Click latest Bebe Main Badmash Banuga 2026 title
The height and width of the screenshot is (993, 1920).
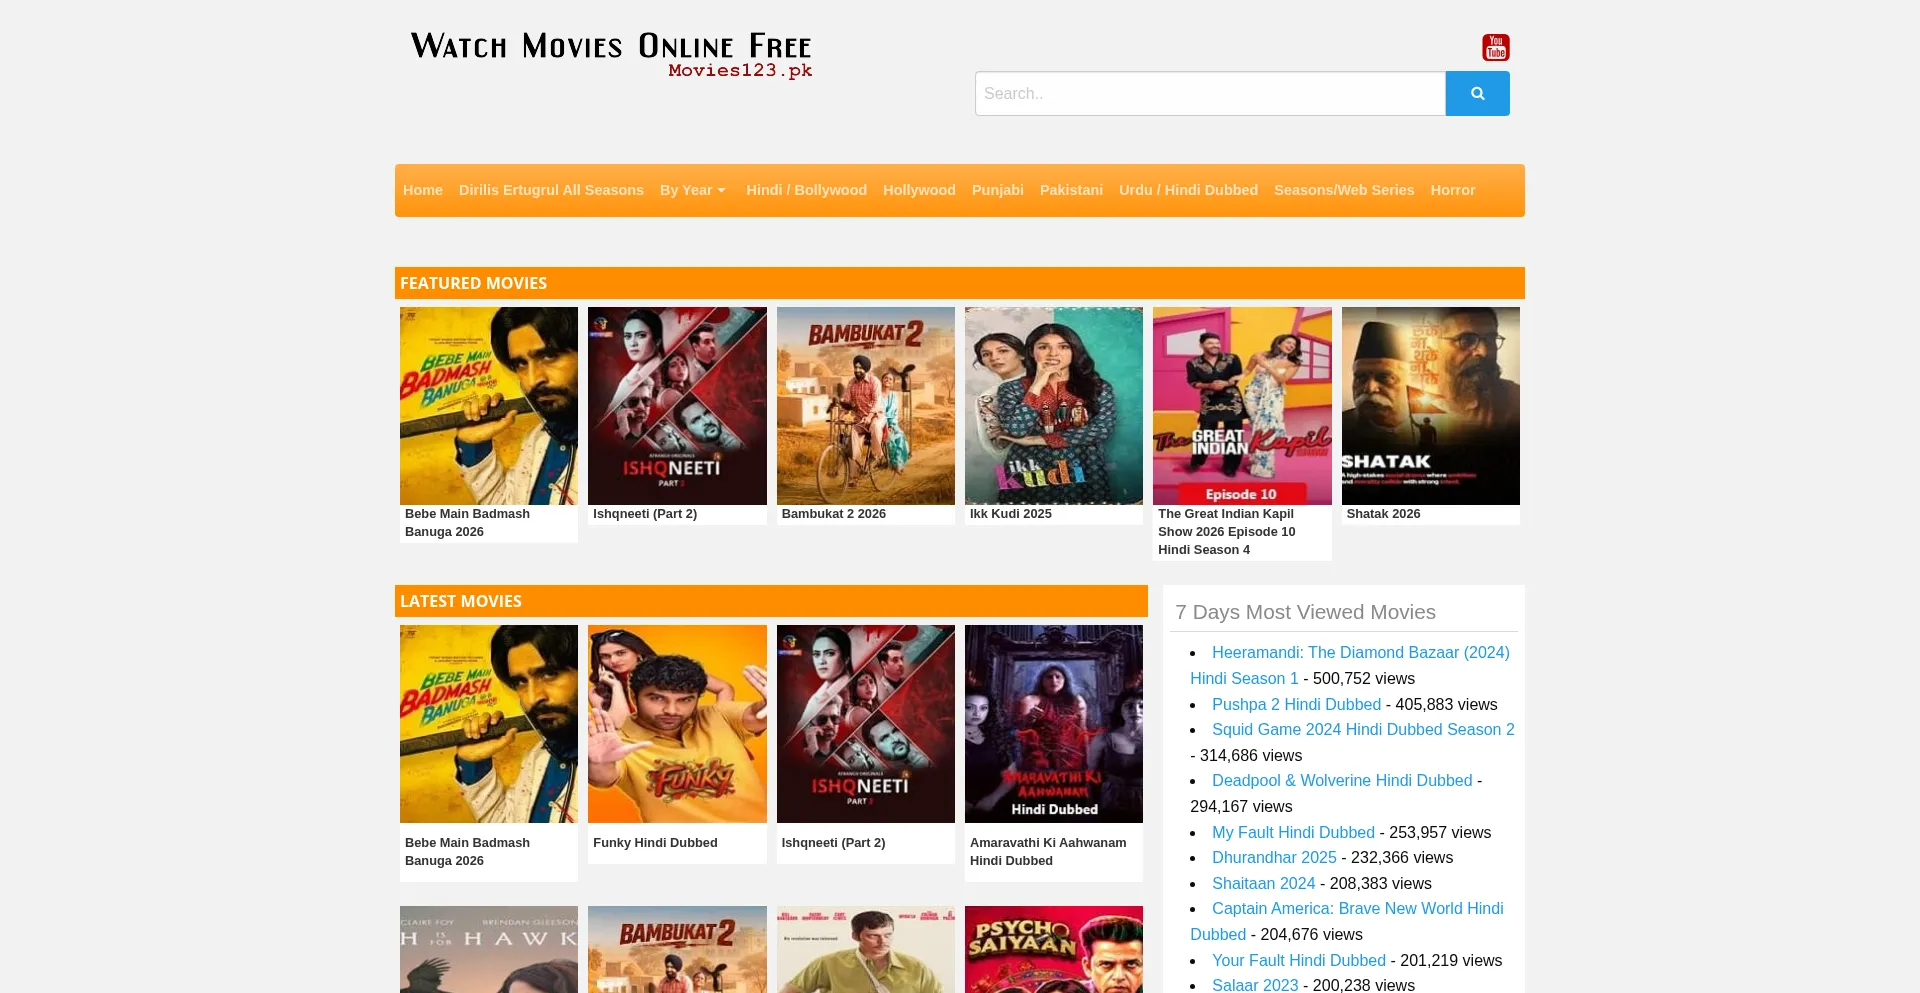point(467,852)
